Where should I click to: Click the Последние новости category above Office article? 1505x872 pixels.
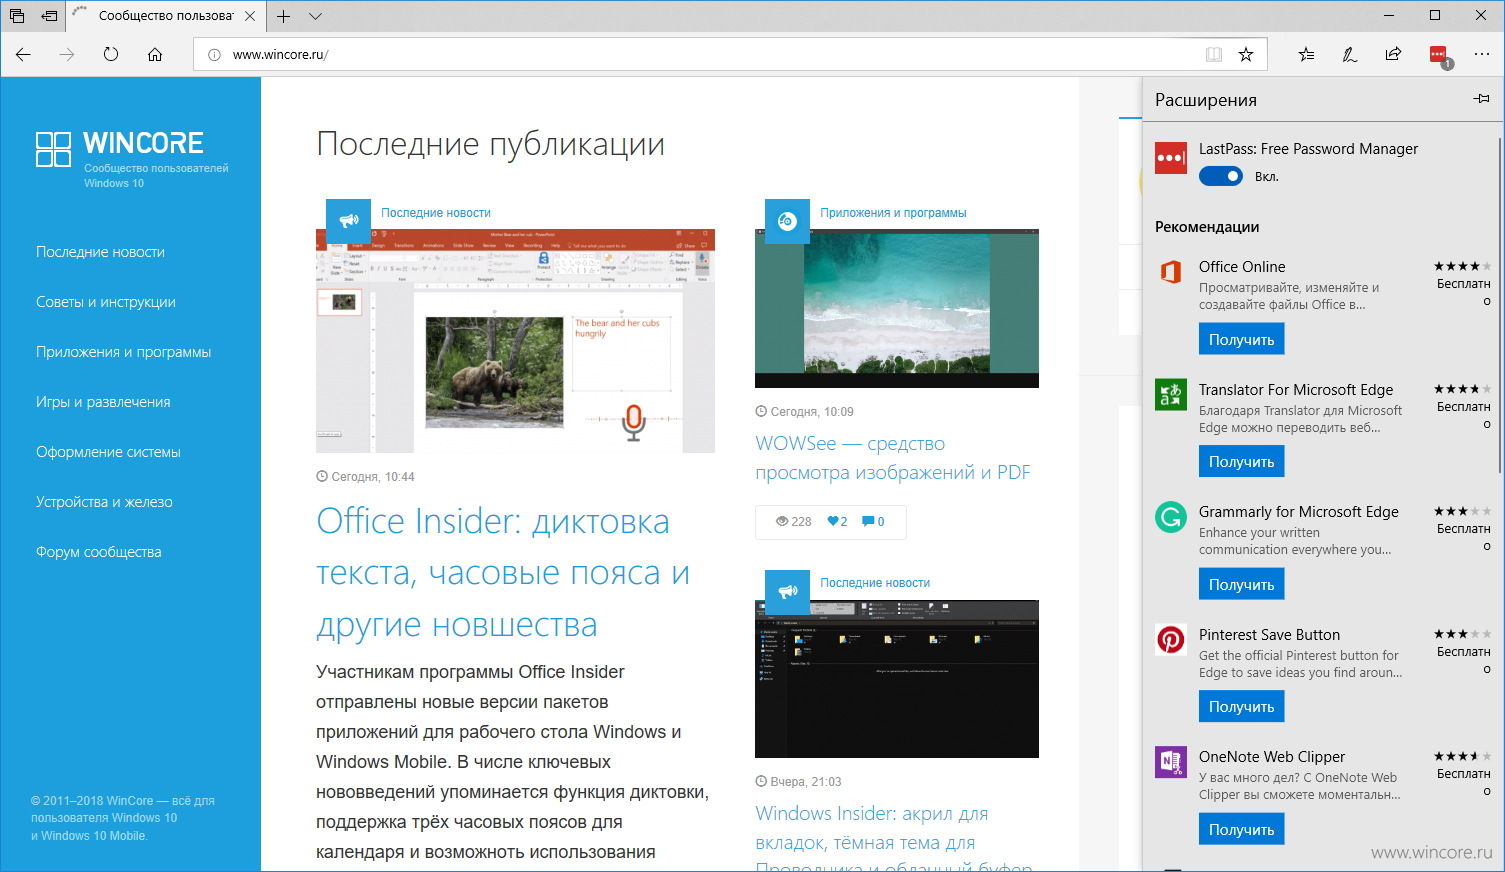coord(436,213)
